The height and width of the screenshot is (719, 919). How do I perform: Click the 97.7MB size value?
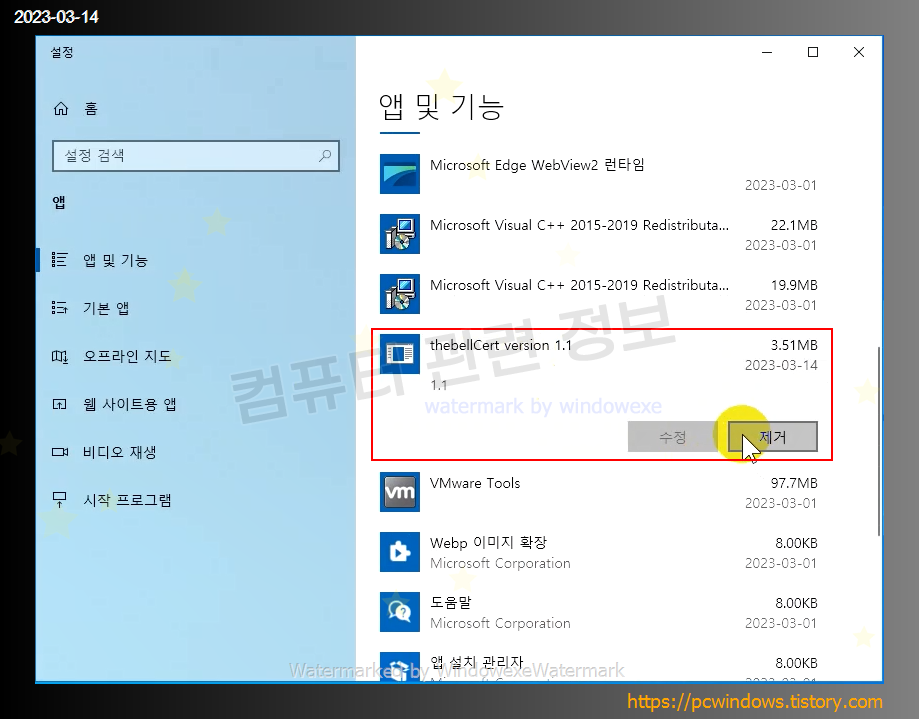794,483
